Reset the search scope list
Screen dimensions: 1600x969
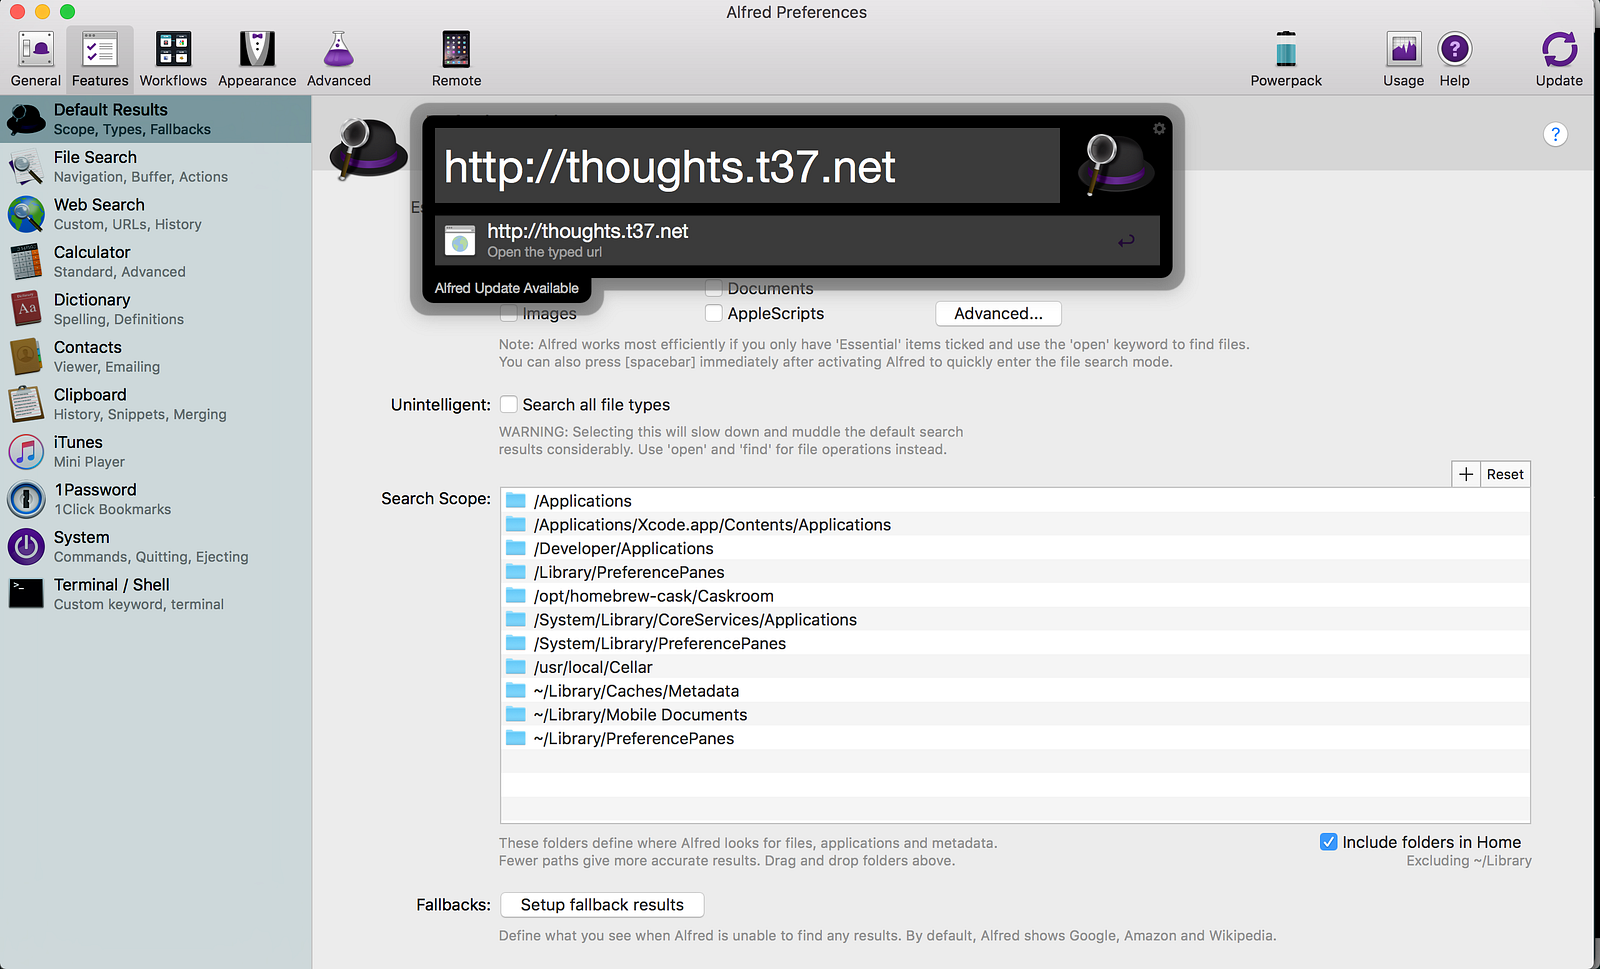pos(1505,474)
